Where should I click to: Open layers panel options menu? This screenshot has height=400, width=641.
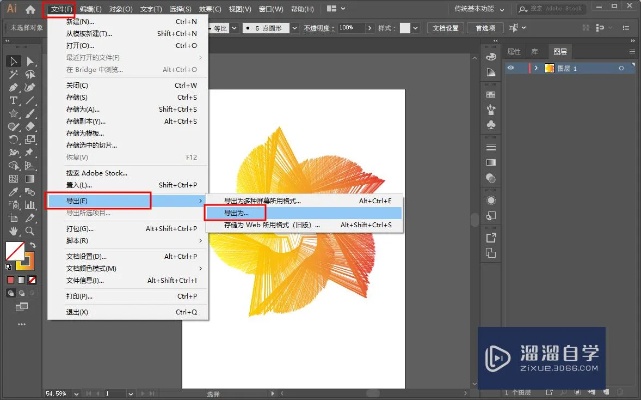[632, 52]
